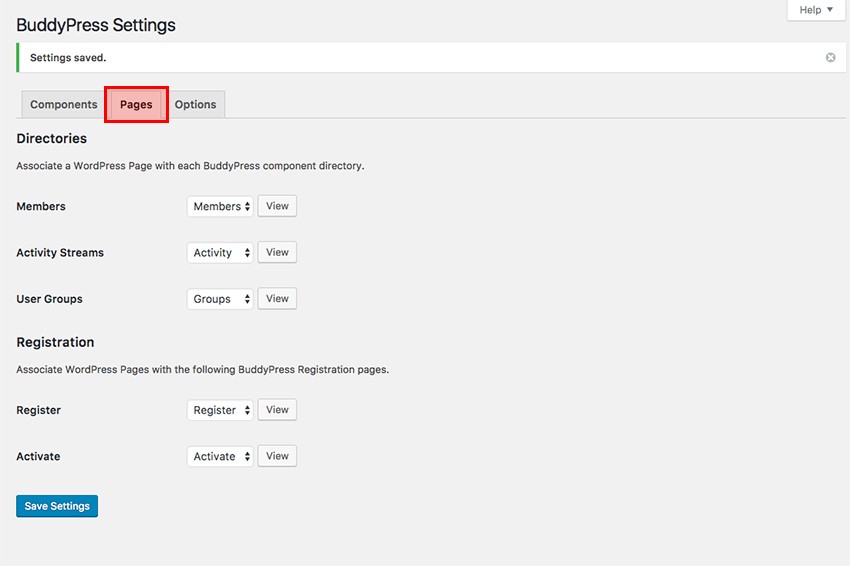View the Register page
The width and height of the screenshot is (850, 566).
tap(277, 409)
